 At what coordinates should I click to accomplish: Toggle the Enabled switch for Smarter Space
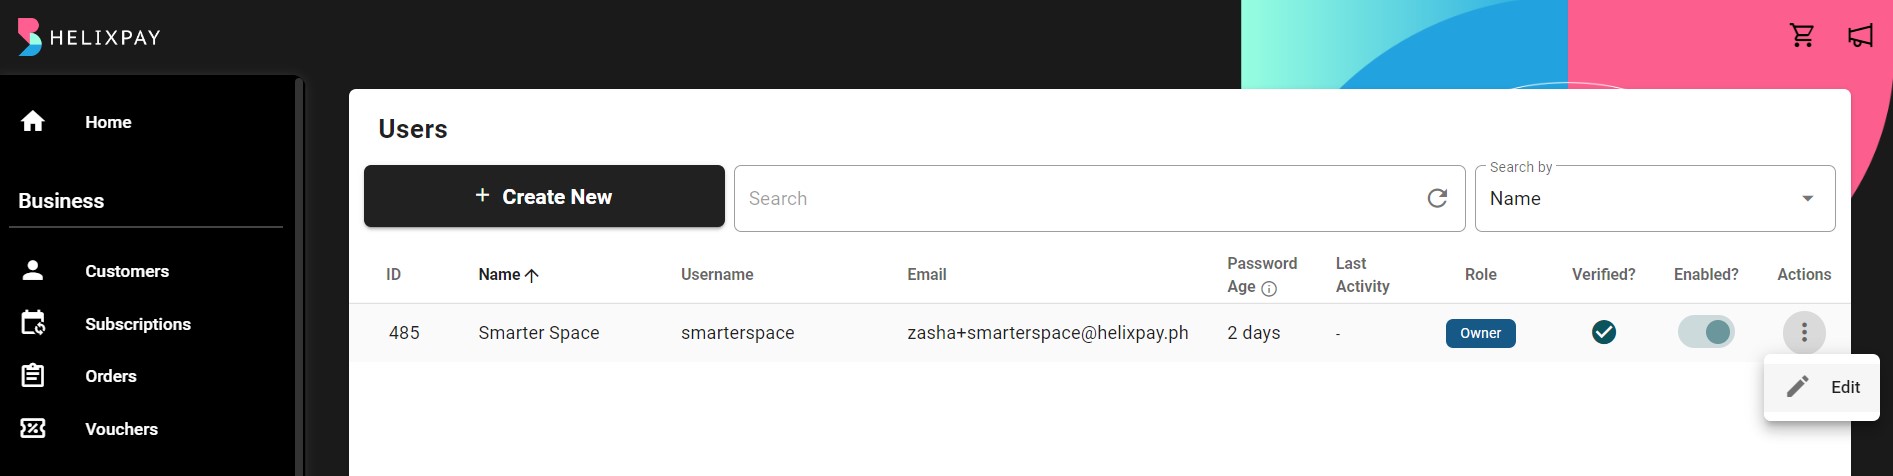(1706, 332)
